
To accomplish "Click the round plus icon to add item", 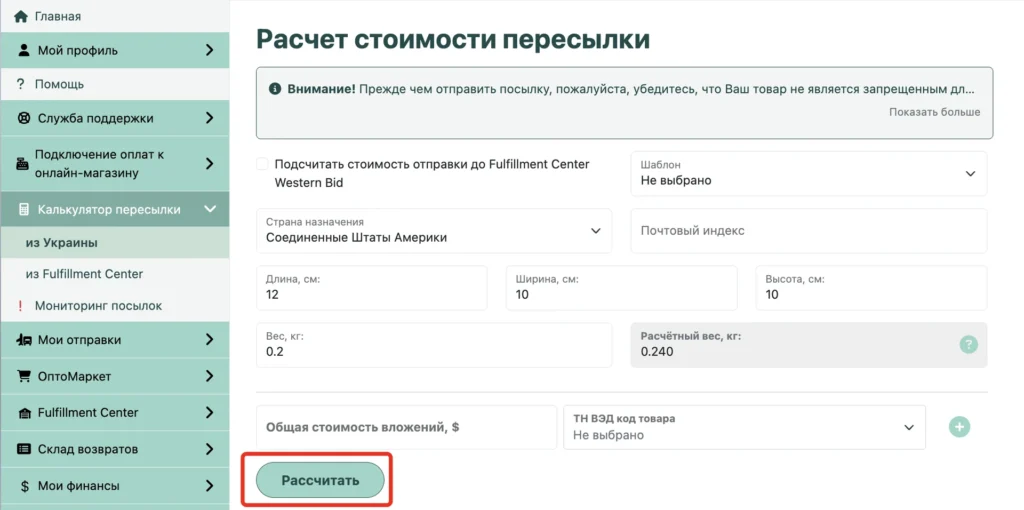I will coord(959,427).
